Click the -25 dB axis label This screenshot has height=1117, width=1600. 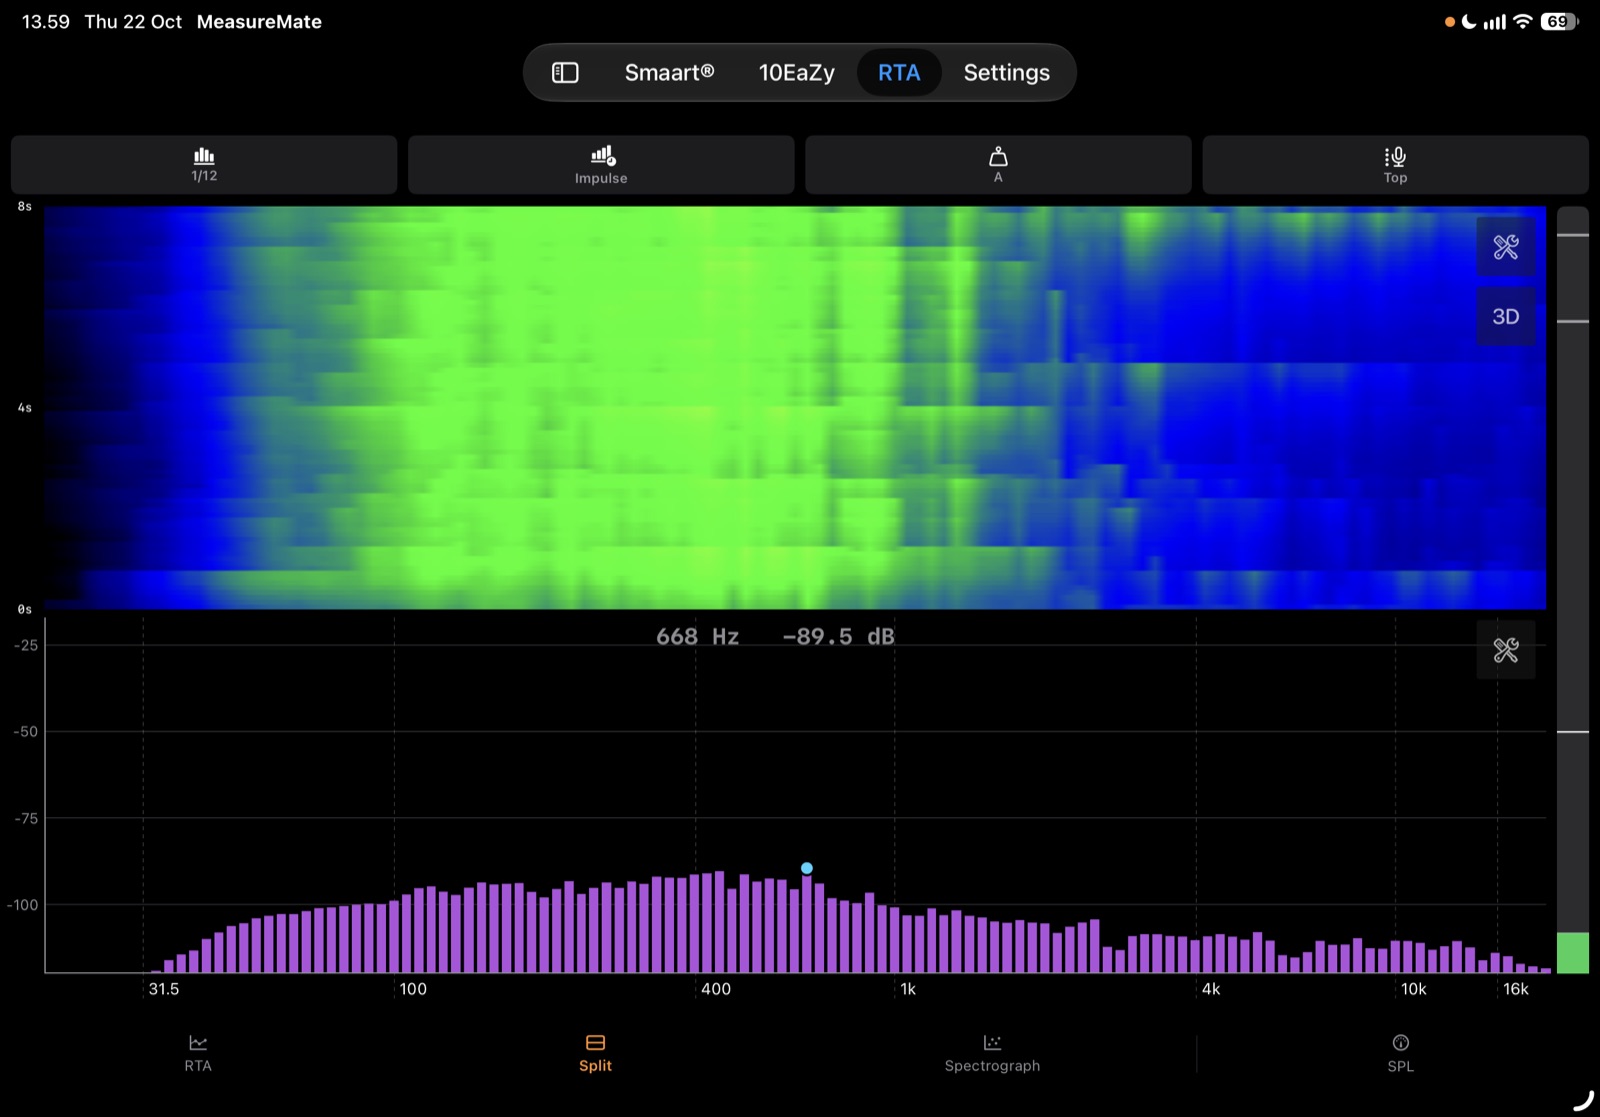tap(26, 645)
